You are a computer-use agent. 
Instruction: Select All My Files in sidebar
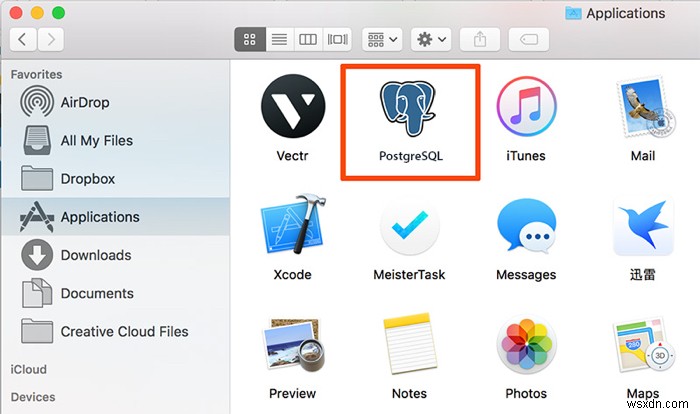[116, 141]
